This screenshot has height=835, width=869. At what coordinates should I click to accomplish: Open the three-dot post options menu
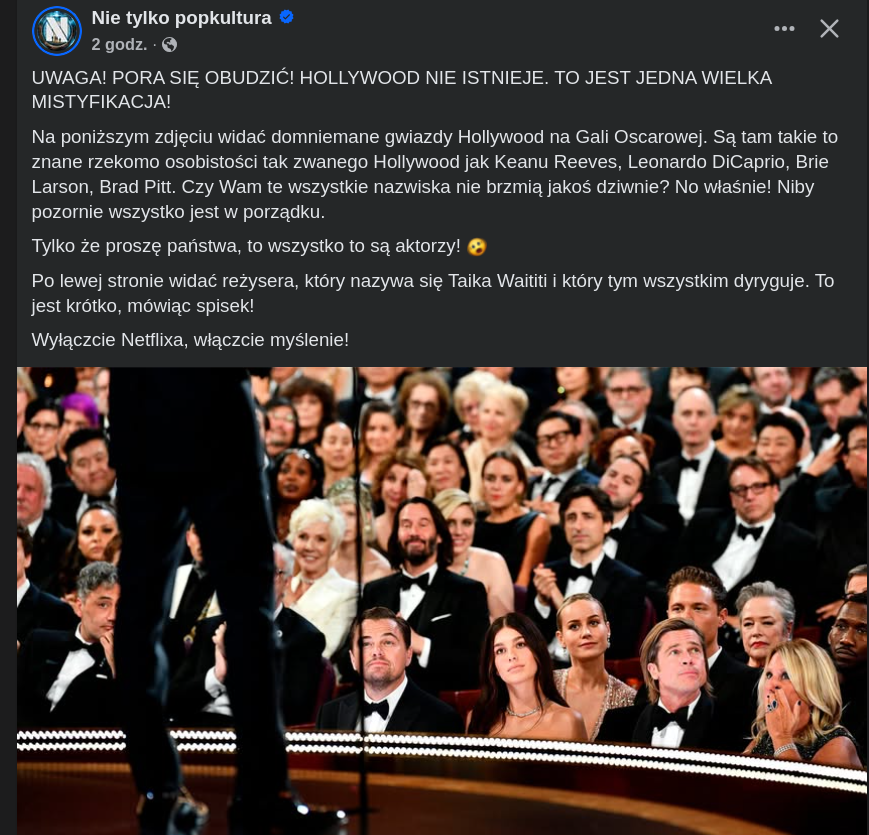click(784, 28)
